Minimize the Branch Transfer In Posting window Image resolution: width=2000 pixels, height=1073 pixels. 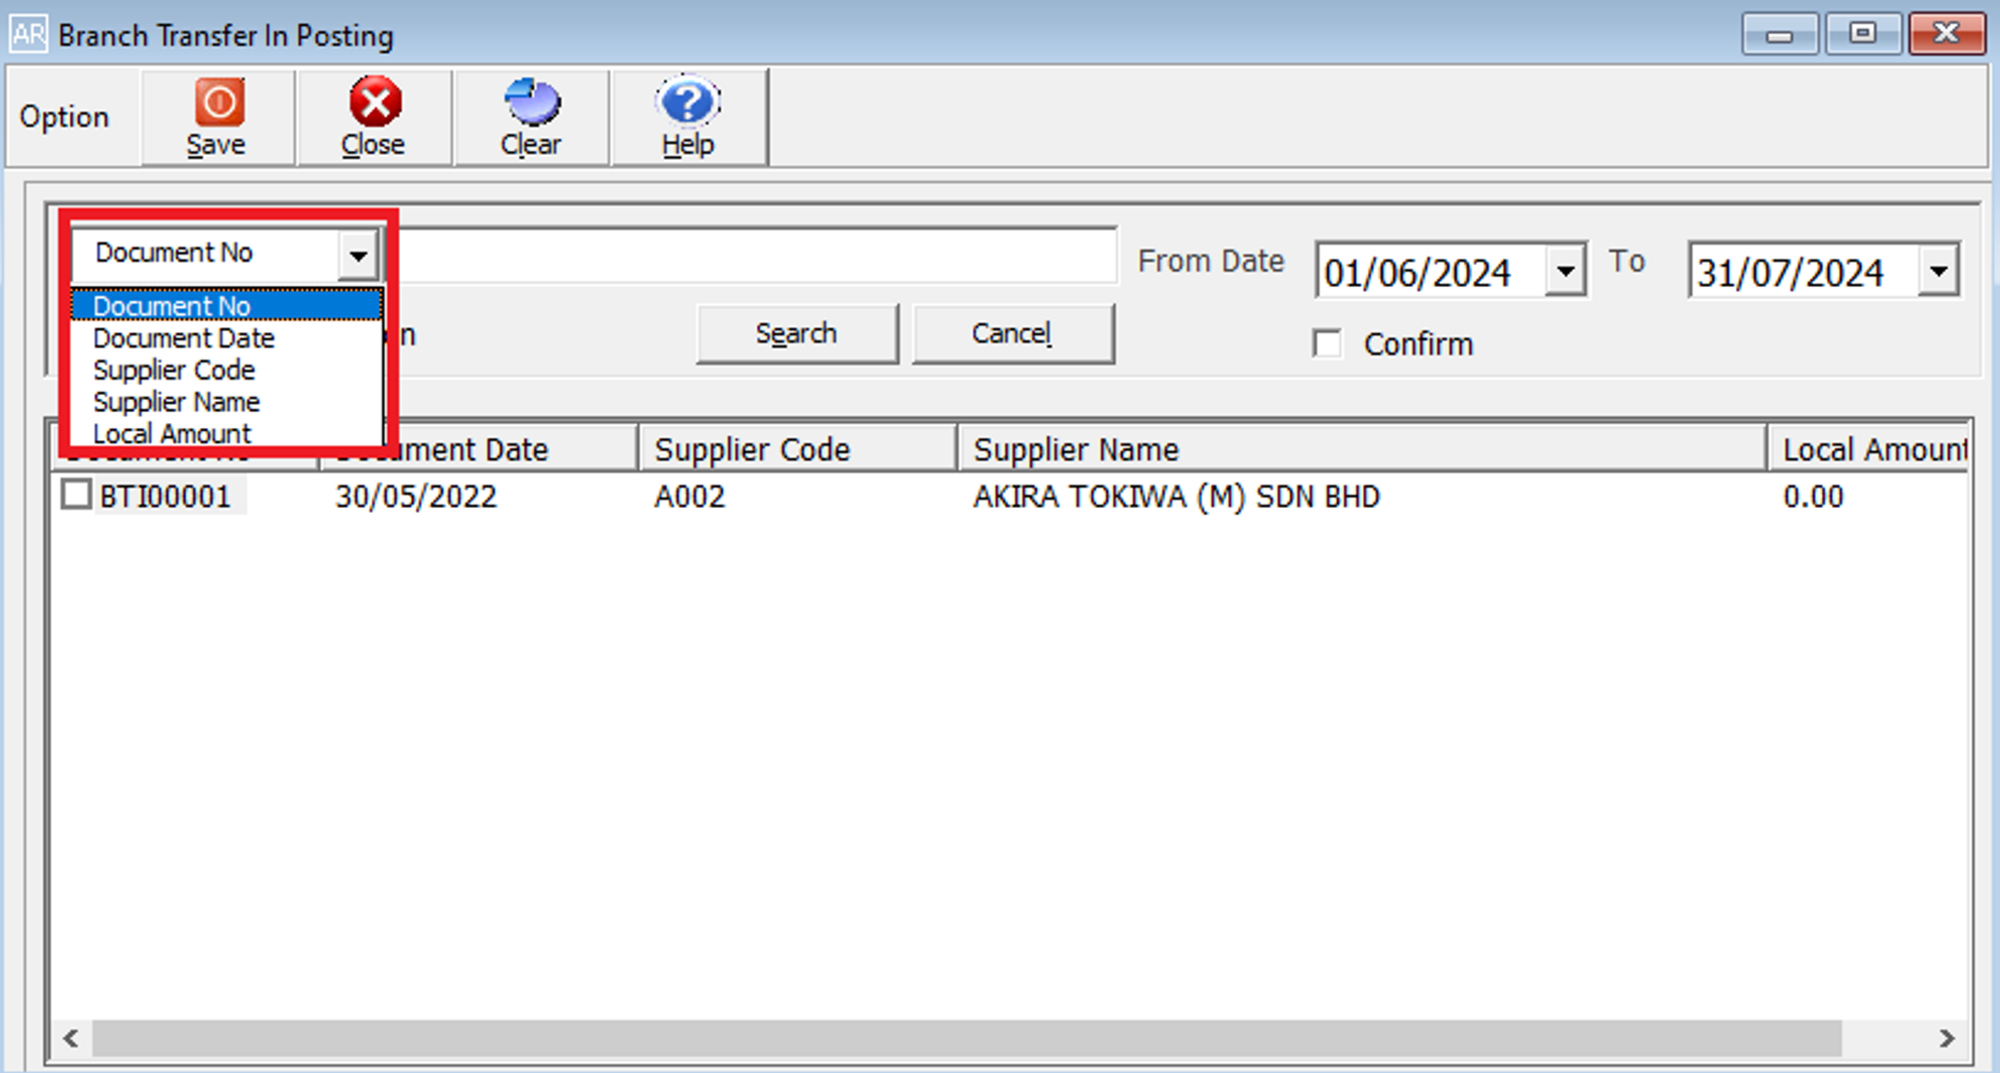click(x=1779, y=34)
